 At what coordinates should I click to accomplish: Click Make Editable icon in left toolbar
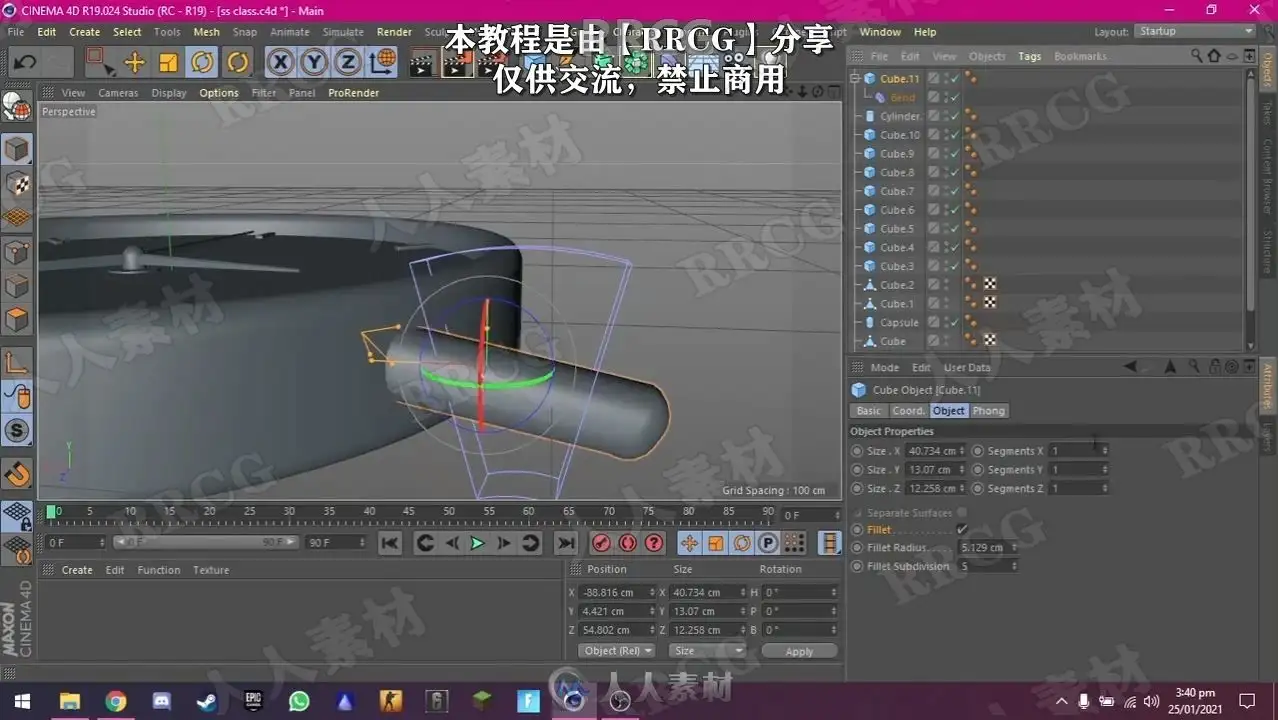click(x=17, y=106)
